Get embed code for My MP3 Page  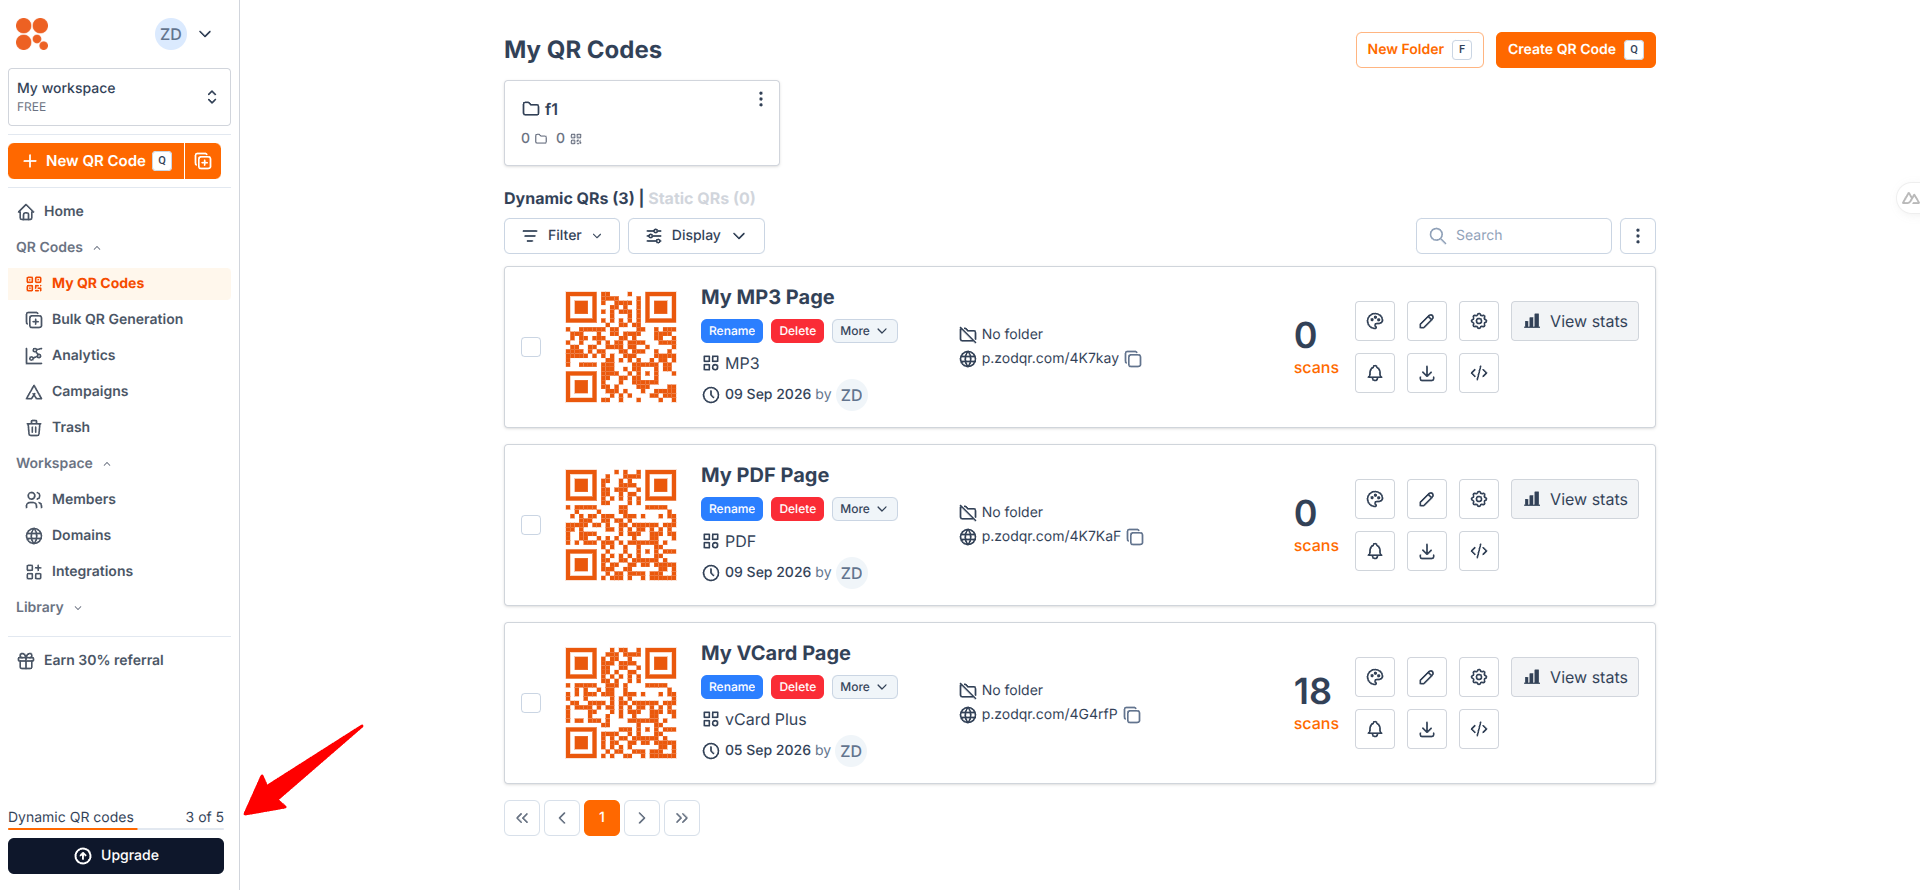(x=1479, y=373)
